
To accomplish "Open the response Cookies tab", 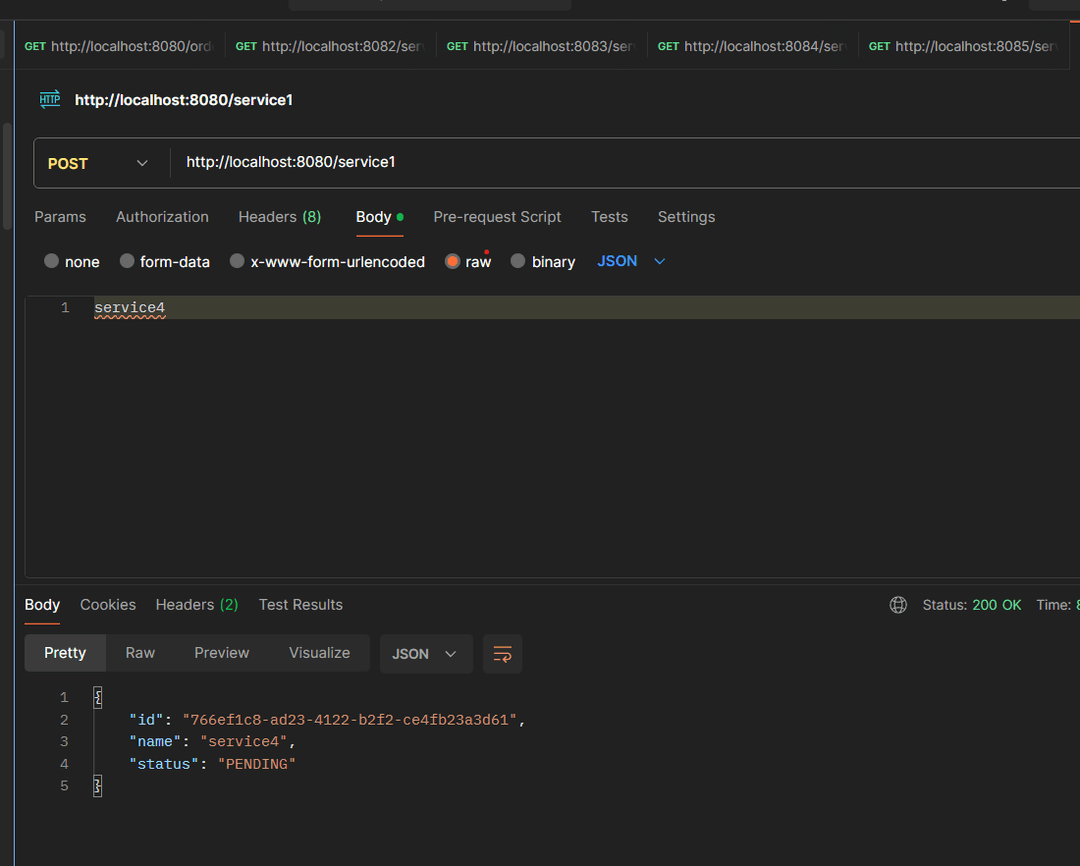I will [x=108, y=605].
